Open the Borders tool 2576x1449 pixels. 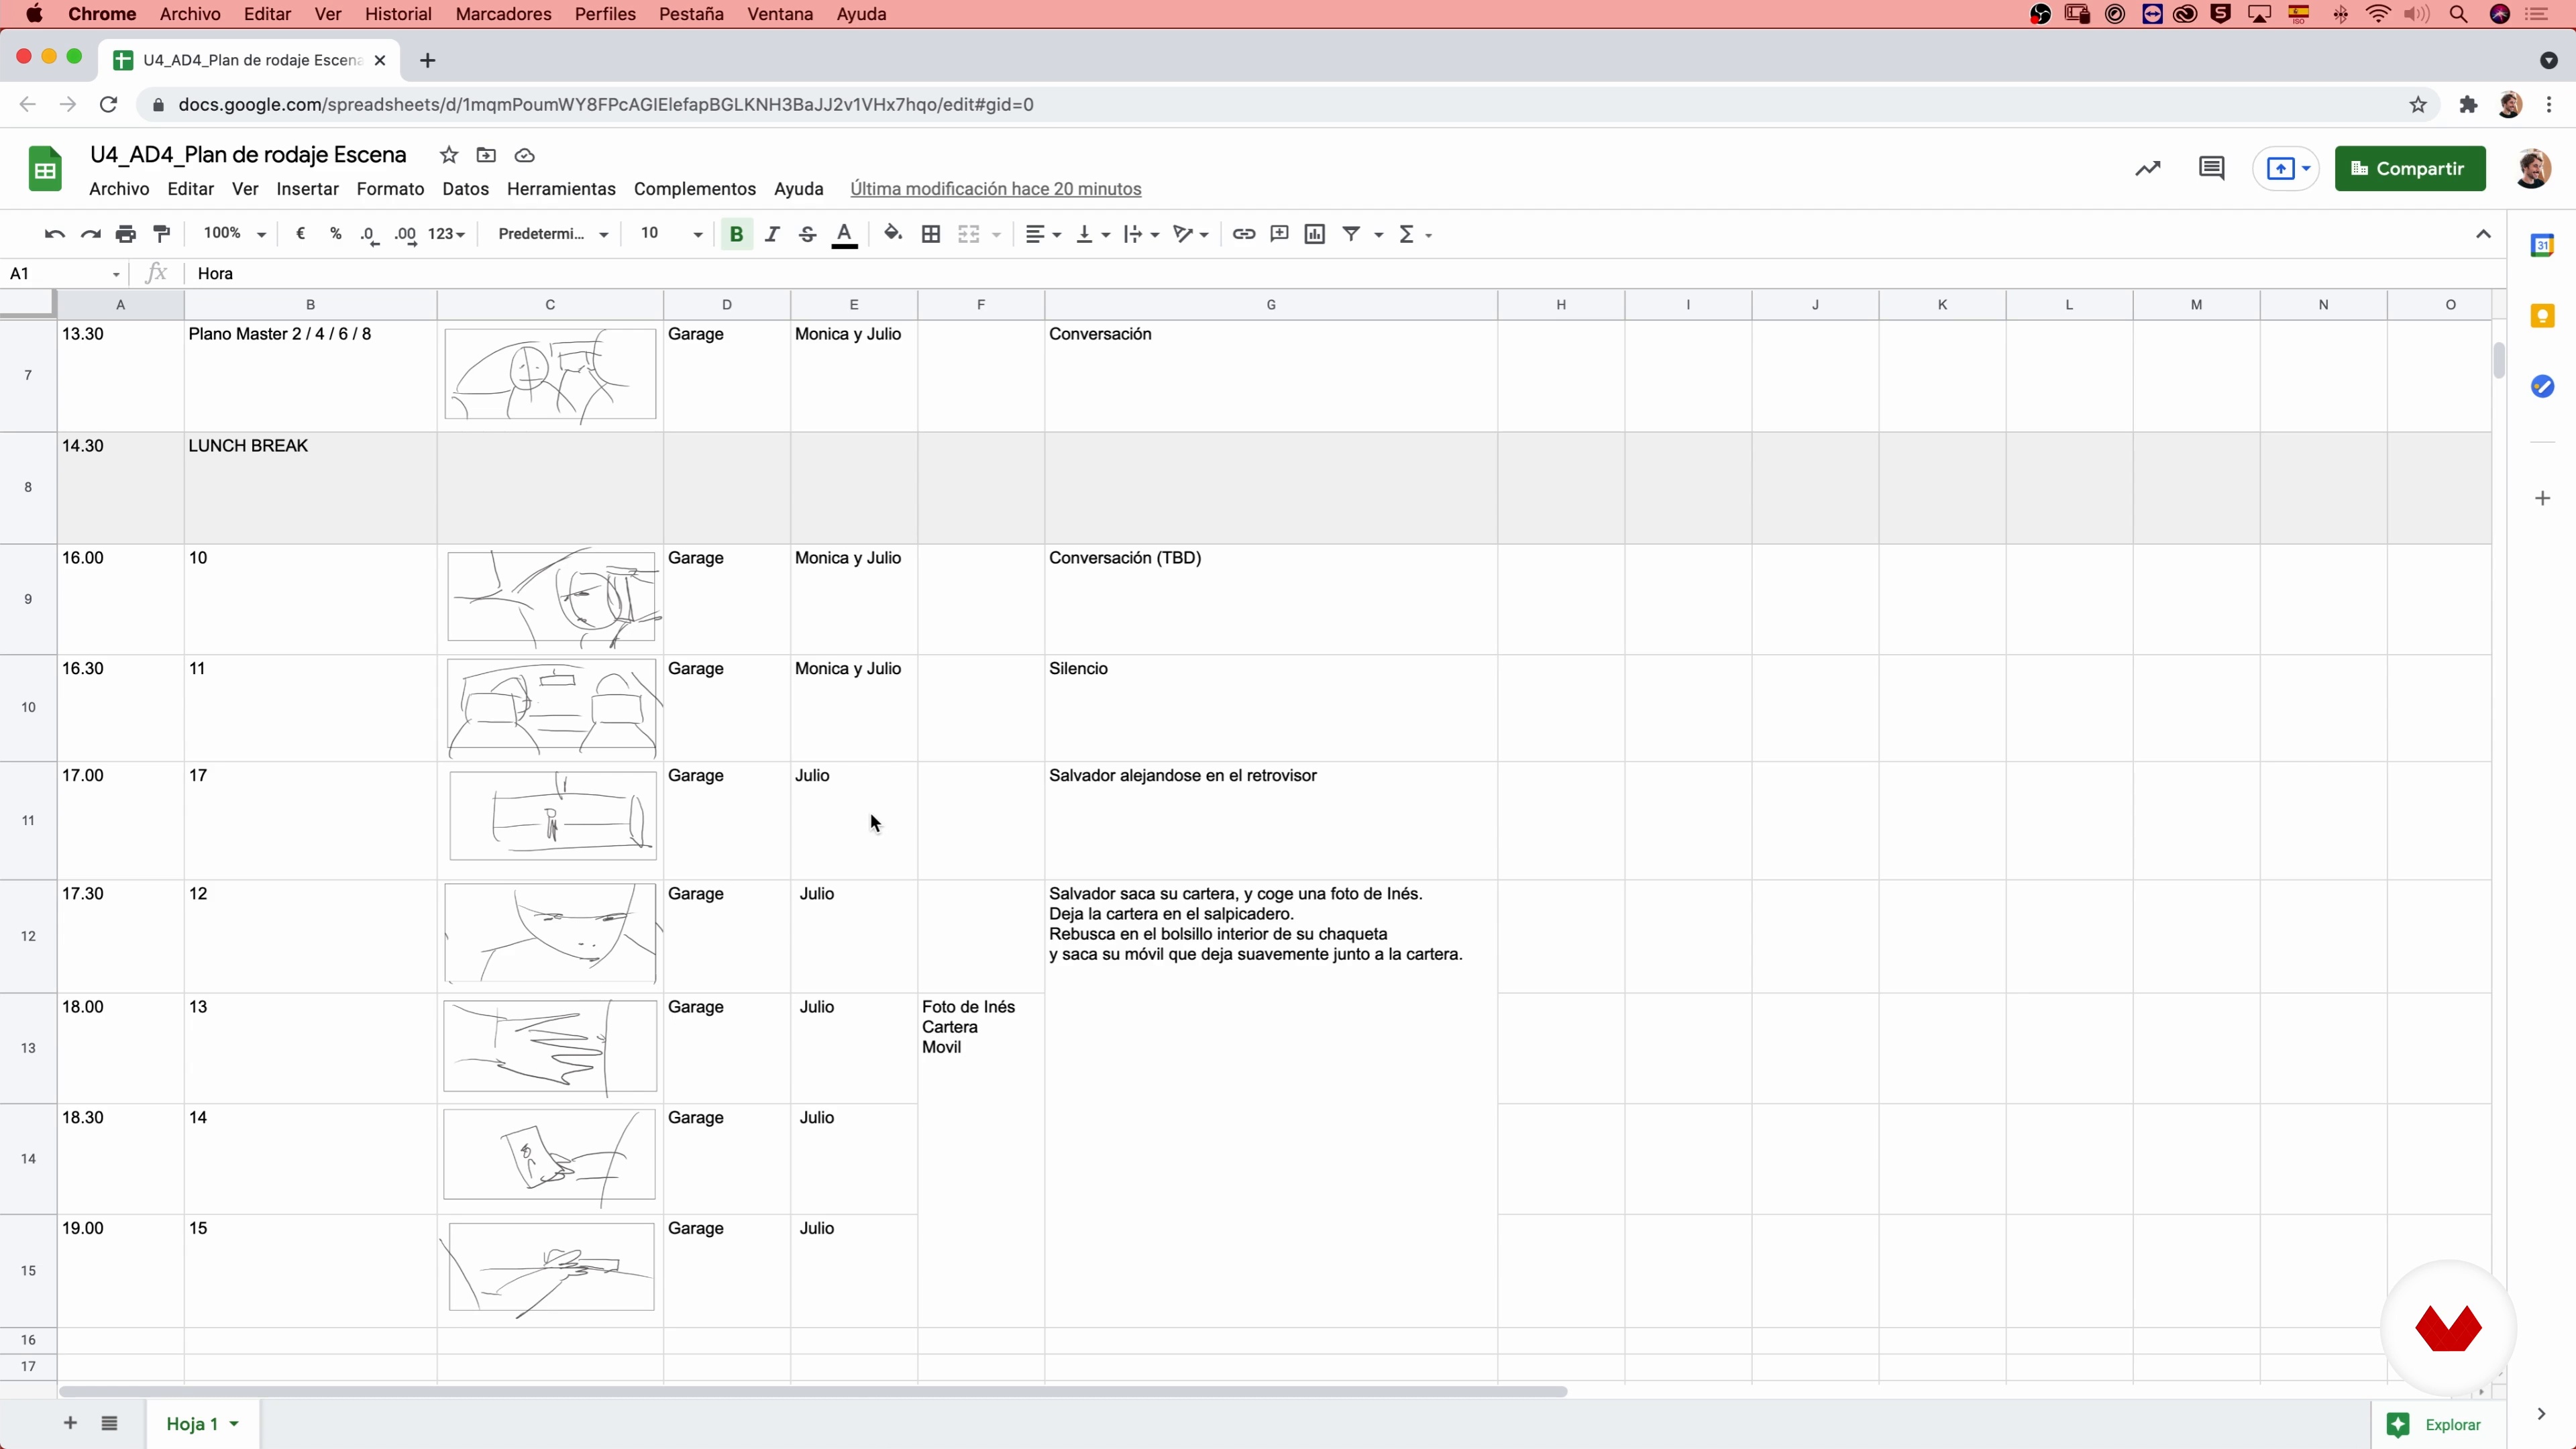coord(930,234)
